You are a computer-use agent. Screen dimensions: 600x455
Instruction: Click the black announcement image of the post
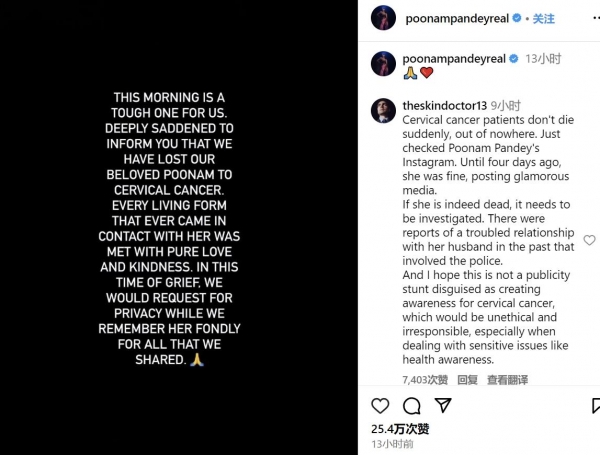click(x=179, y=227)
